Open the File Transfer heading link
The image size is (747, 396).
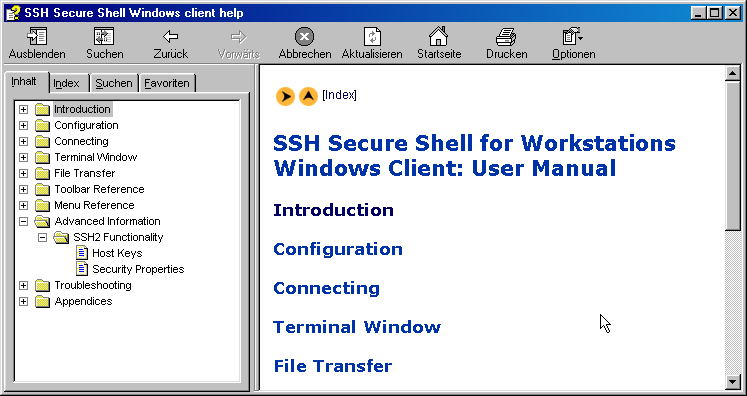(x=333, y=366)
